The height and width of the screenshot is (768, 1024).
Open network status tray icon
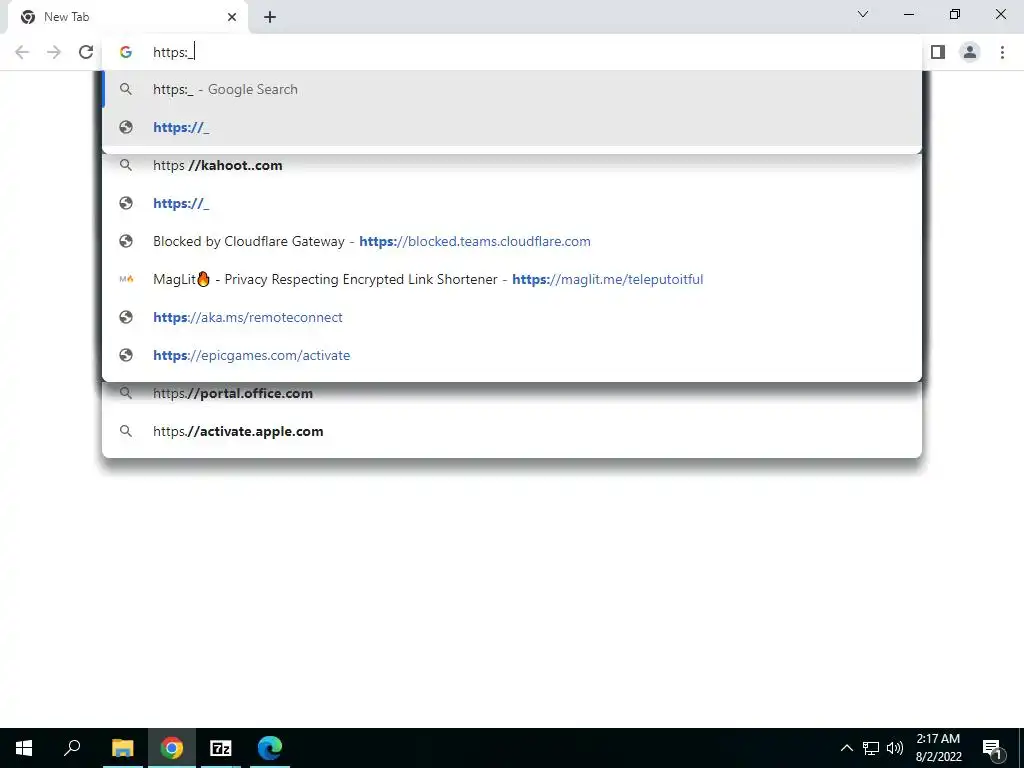871,748
